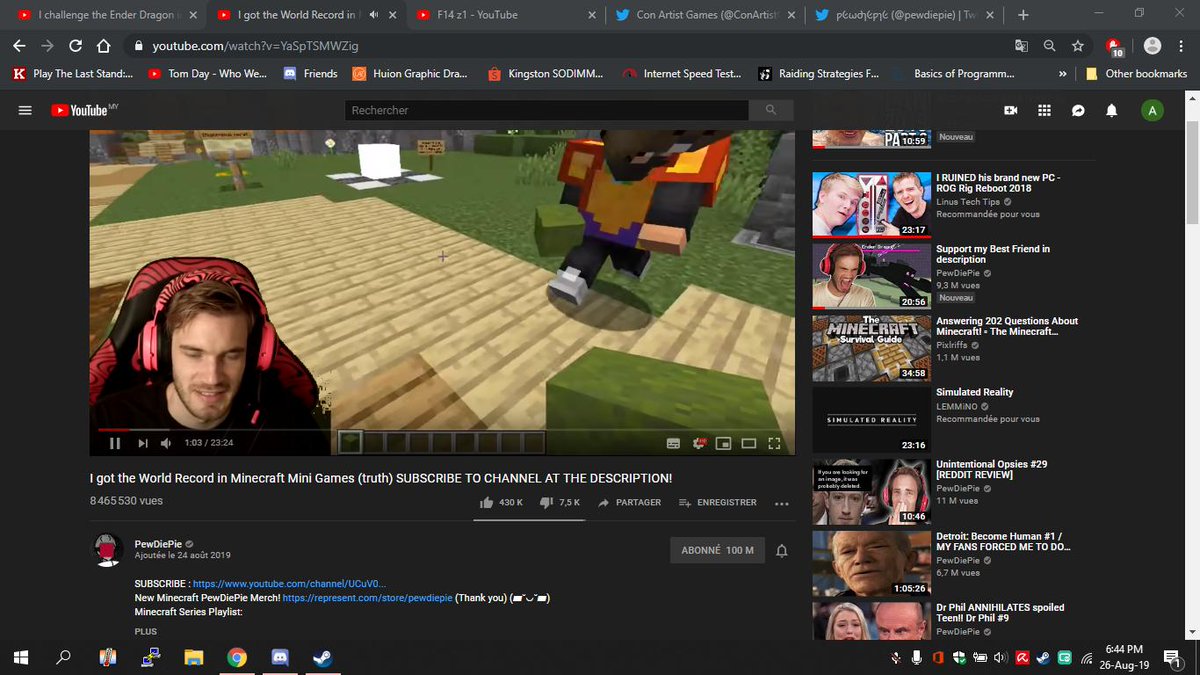Open the three-dot more actions menu under video
This screenshot has width=1200, height=675.
(782, 503)
